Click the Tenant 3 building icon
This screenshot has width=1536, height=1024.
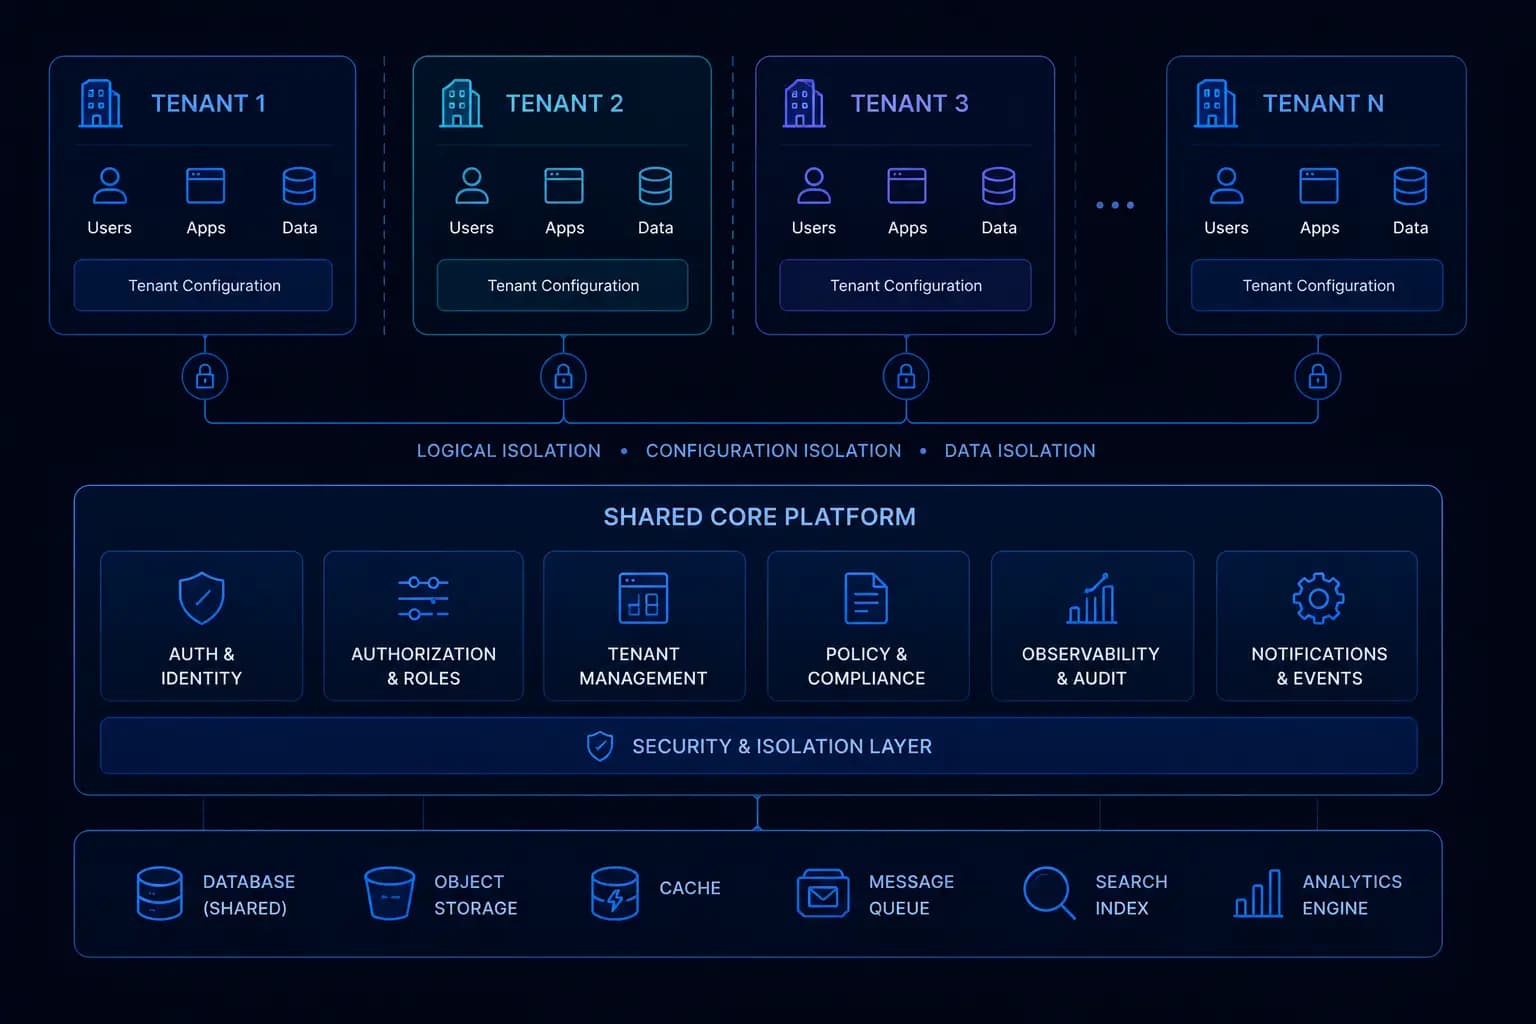tap(804, 103)
